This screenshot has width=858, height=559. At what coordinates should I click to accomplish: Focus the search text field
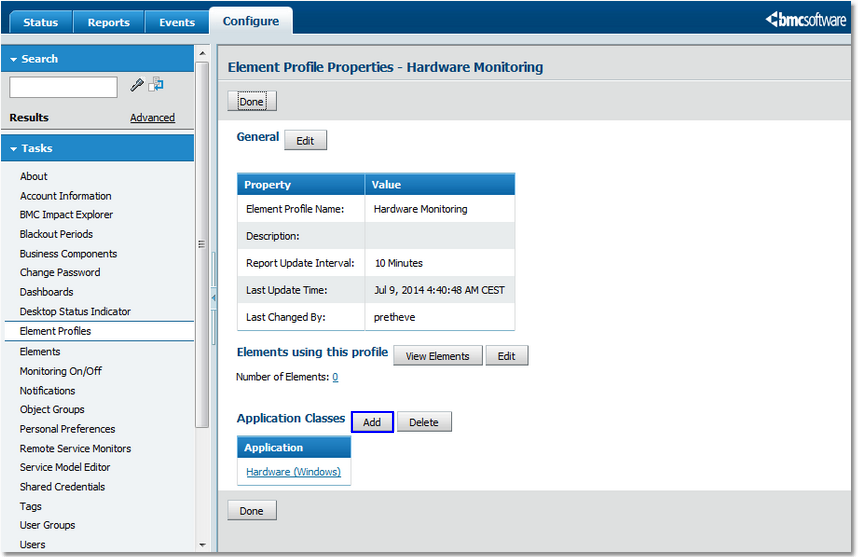pyautogui.click(x=63, y=87)
